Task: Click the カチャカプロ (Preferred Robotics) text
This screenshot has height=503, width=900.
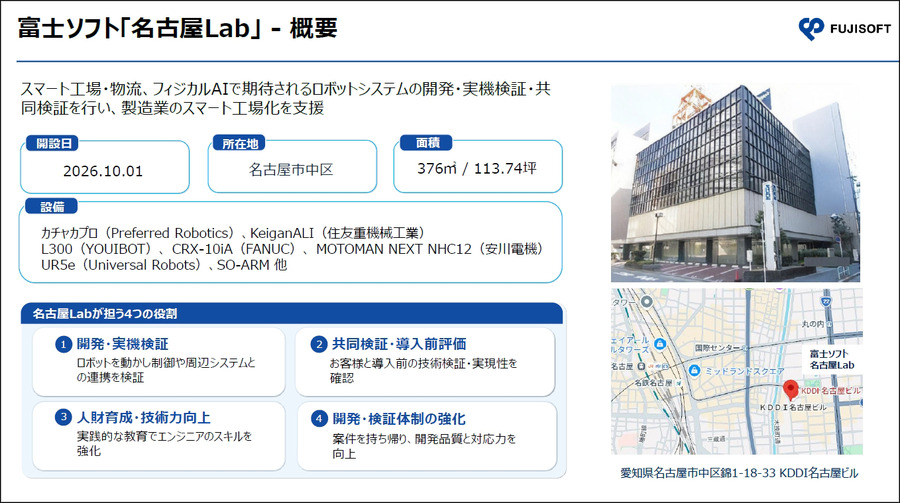Action: (138, 233)
